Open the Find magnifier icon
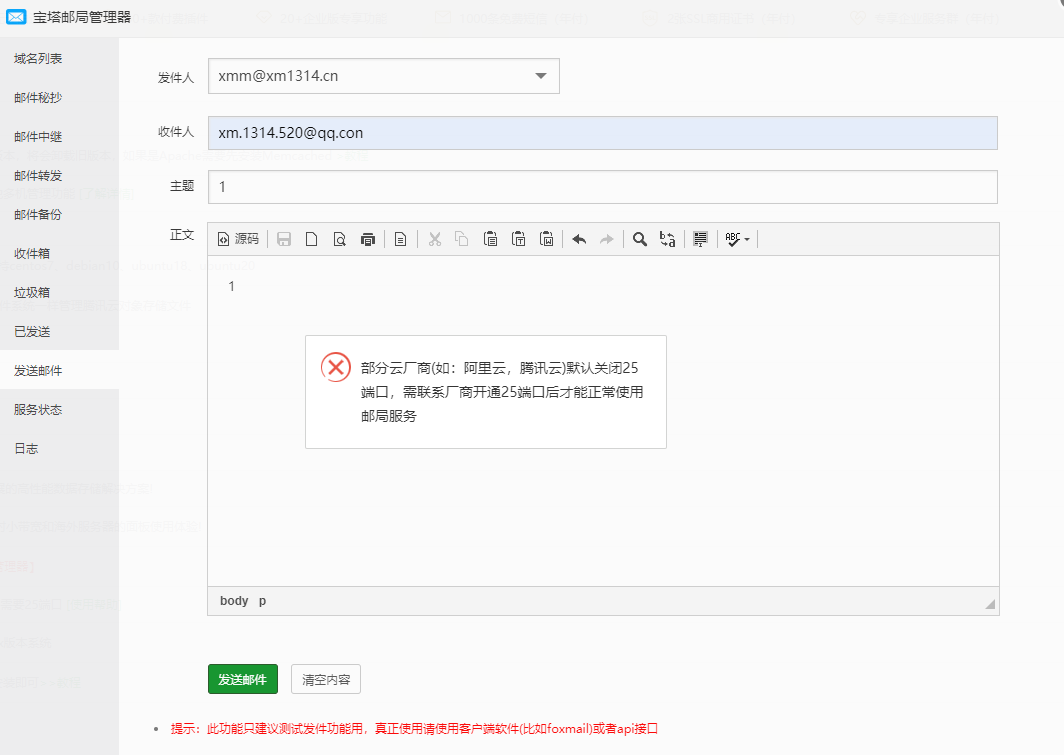 pyautogui.click(x=639, y=239)
